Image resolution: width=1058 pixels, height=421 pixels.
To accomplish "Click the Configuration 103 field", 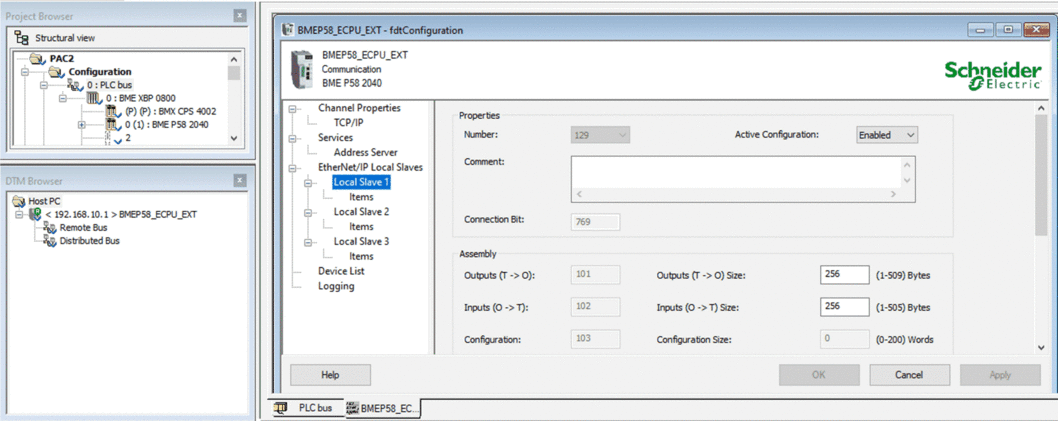I will (x=596, y=339).
